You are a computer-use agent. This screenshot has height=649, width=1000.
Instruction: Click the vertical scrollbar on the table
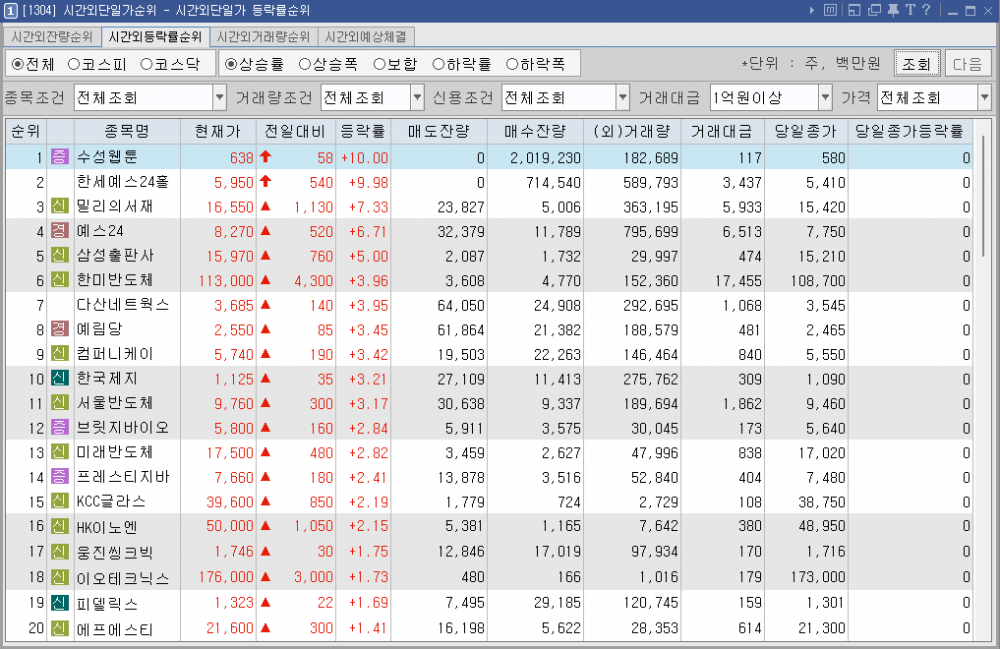coord(985,300)
